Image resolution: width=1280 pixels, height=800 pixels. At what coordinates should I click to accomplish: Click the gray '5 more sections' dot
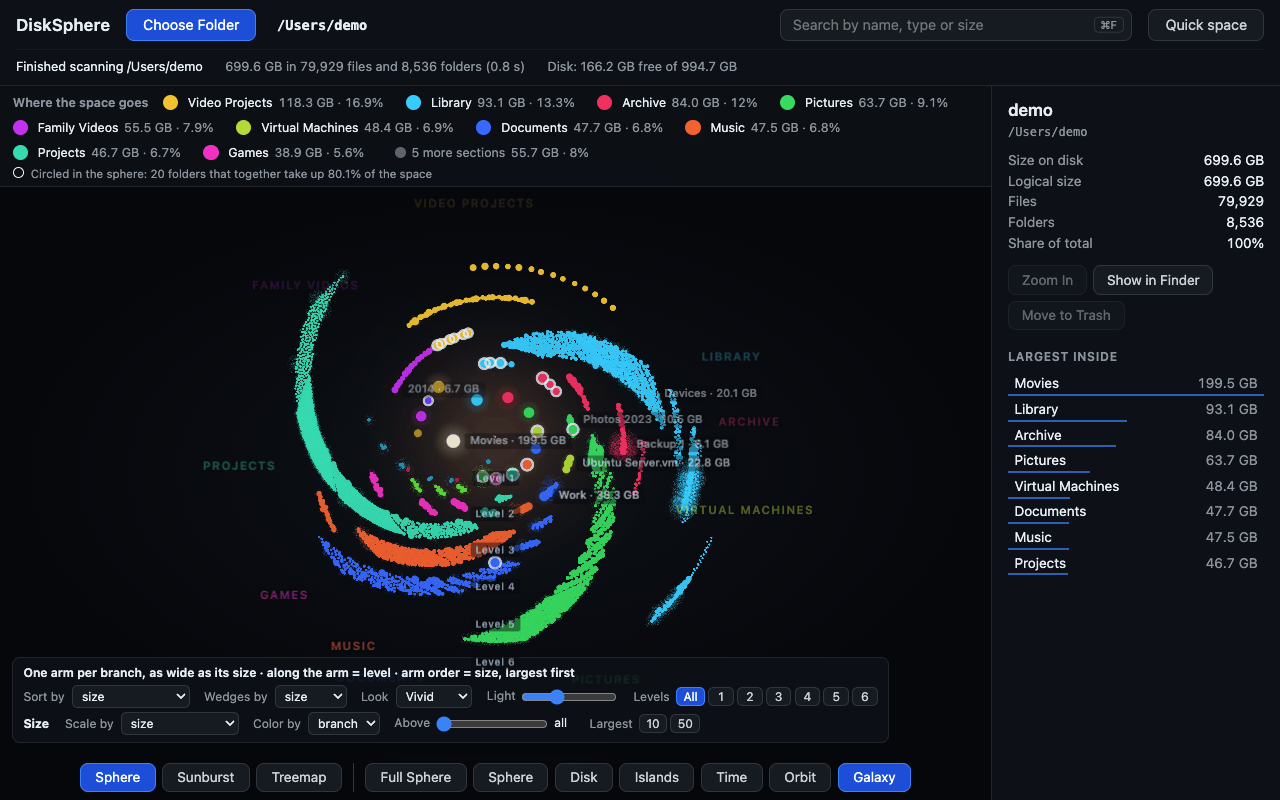401,153
